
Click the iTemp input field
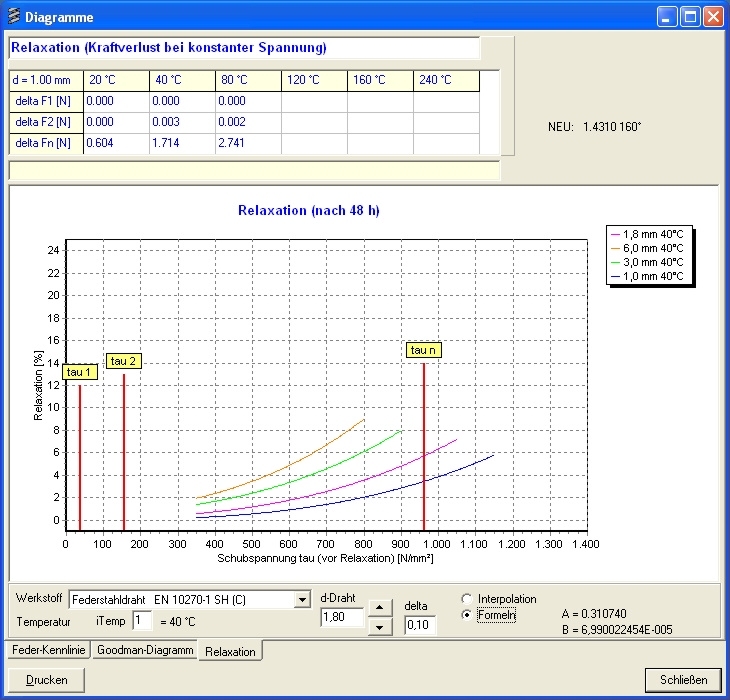(x=142, y=621)
